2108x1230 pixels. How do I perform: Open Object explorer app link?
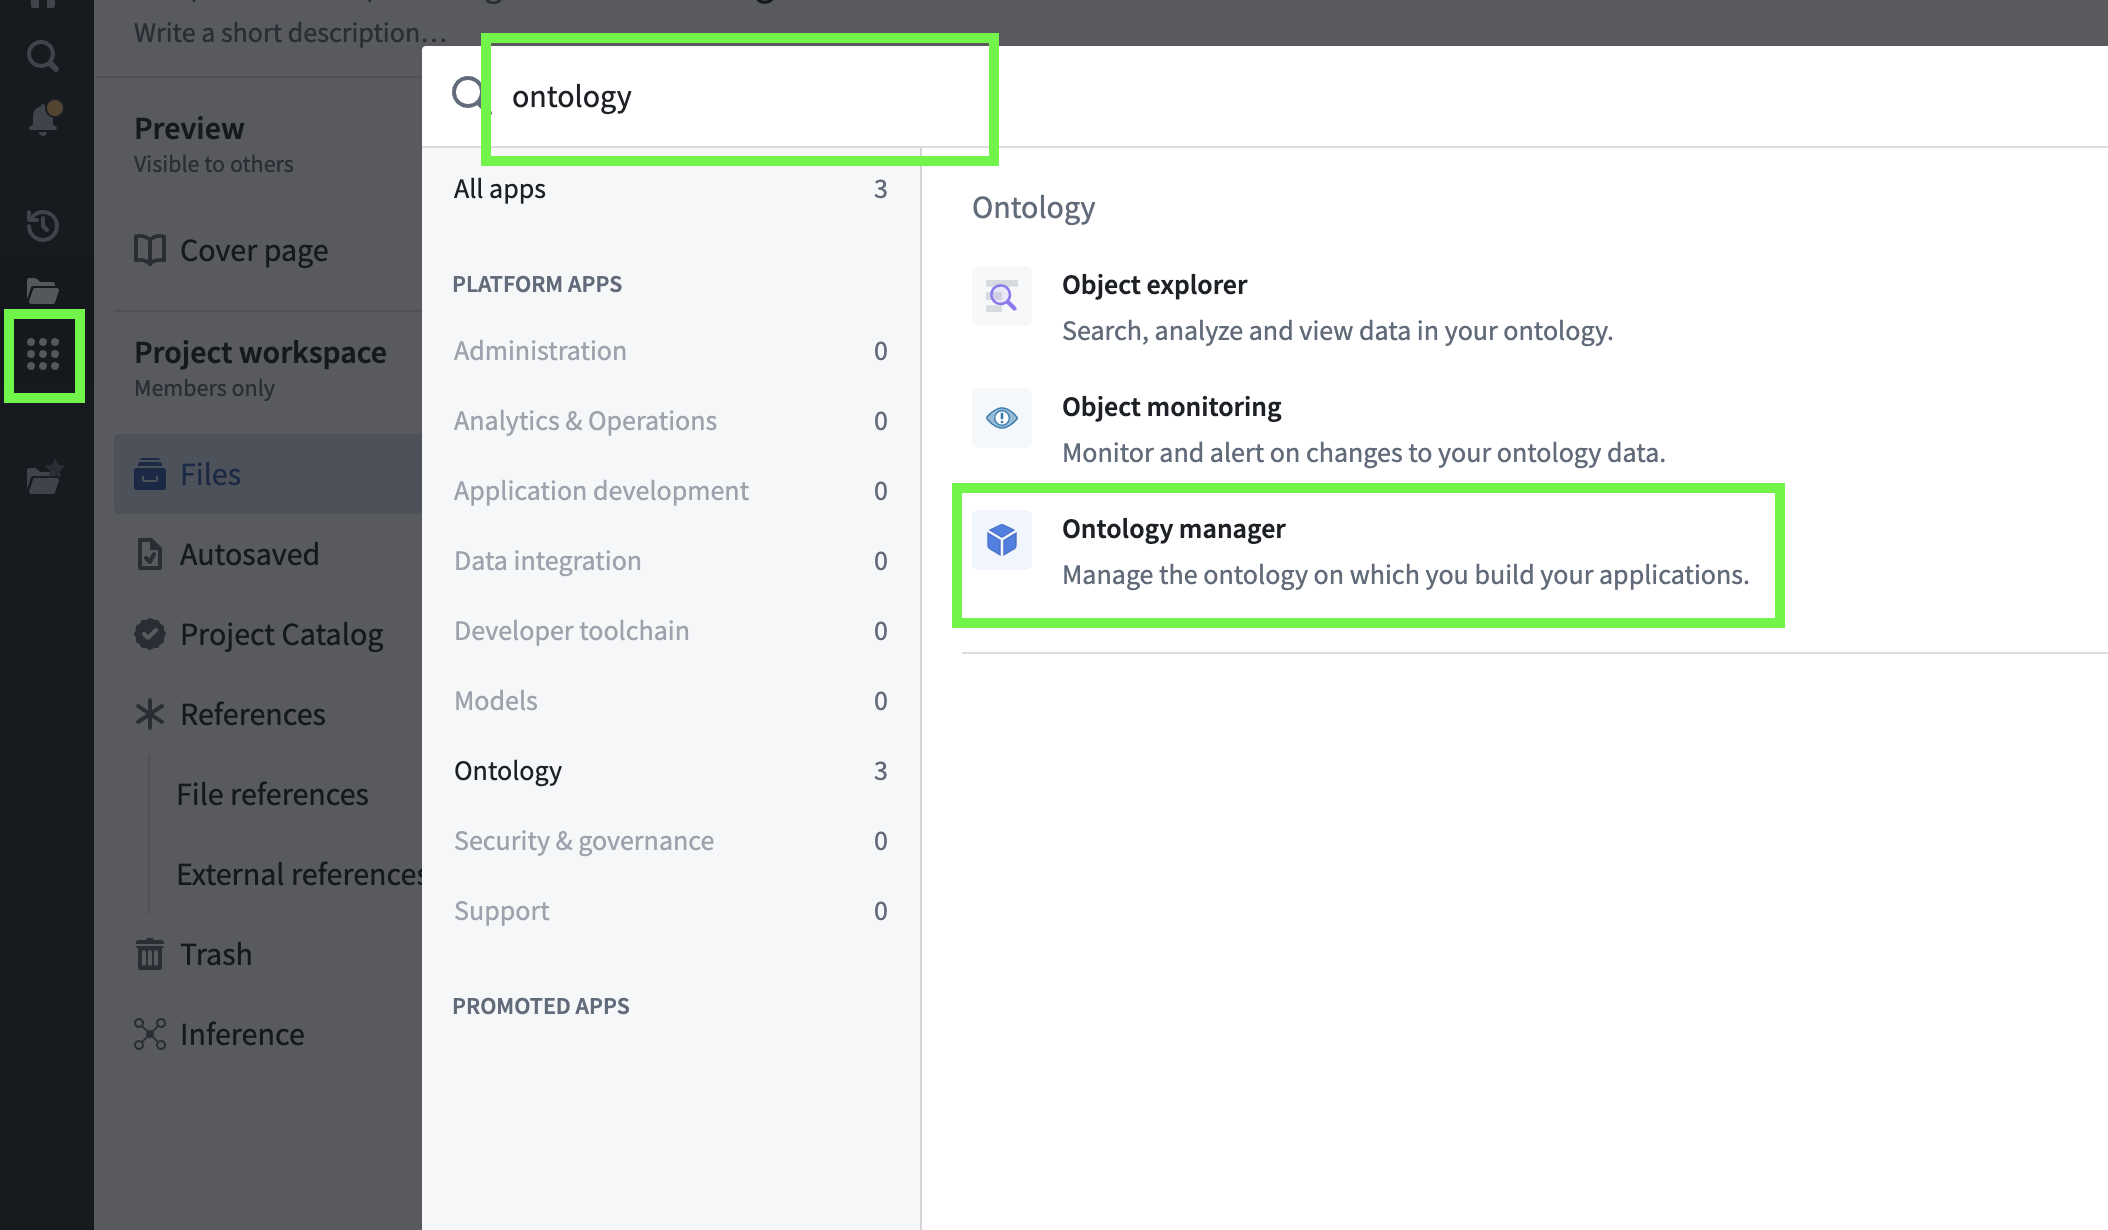[1154, 285]
